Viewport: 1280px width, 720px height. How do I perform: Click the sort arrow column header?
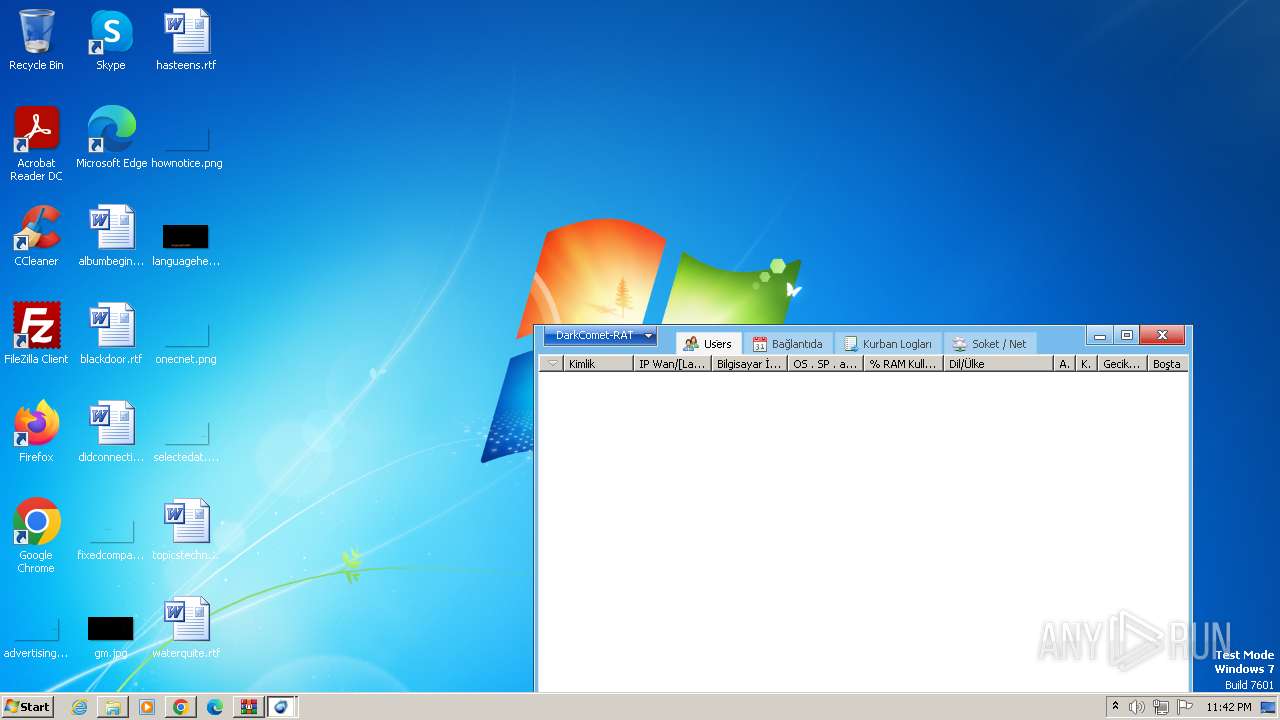552,364
